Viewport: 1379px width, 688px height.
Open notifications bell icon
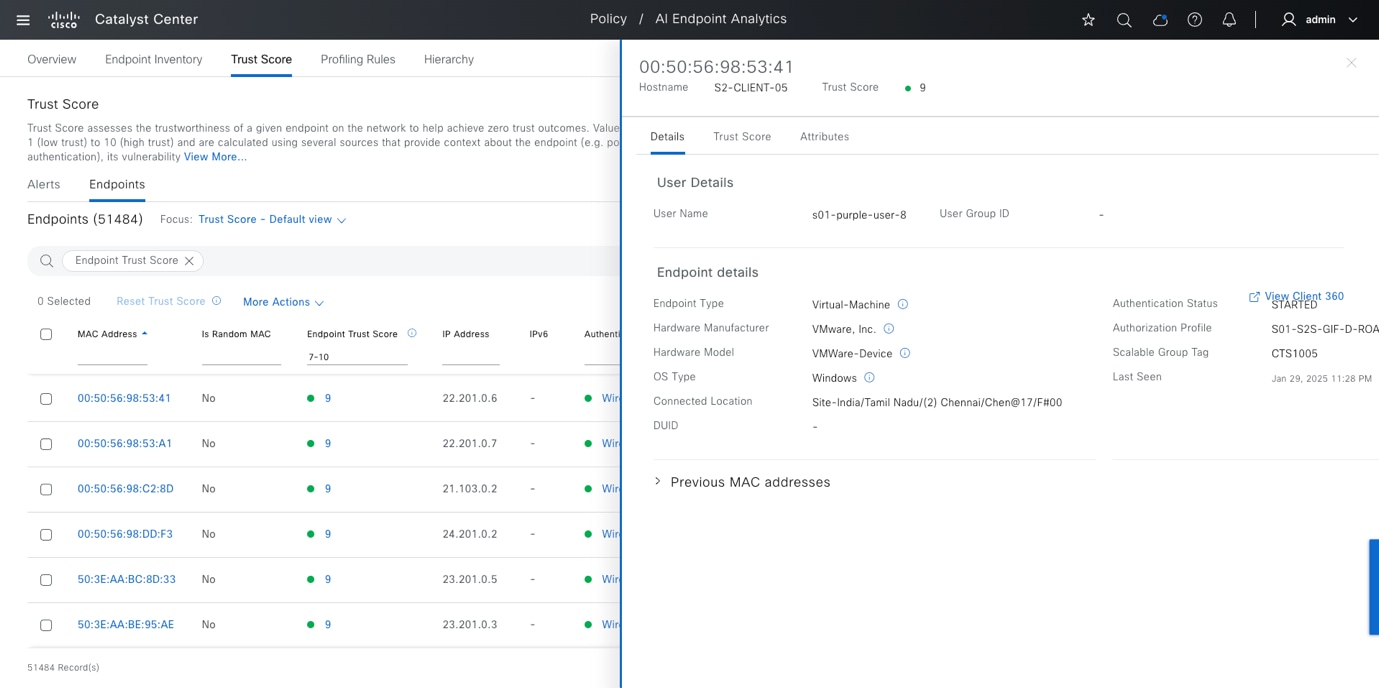click(x=1229, y=20)
